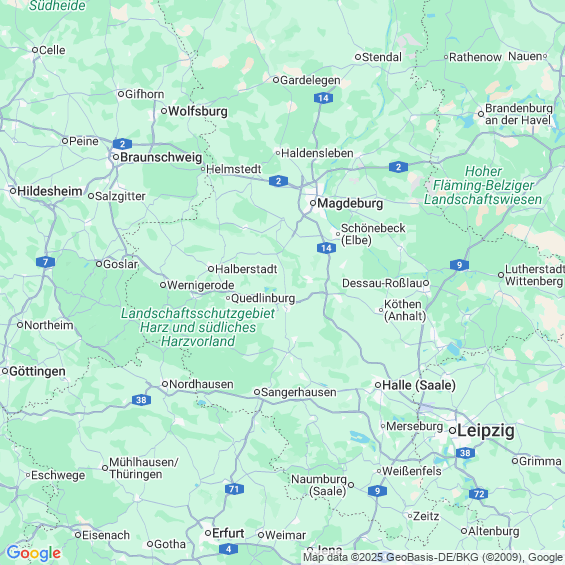Click the A14 shield beside Schönebeck
The image size is (565, 565).
tap(326, 248)
